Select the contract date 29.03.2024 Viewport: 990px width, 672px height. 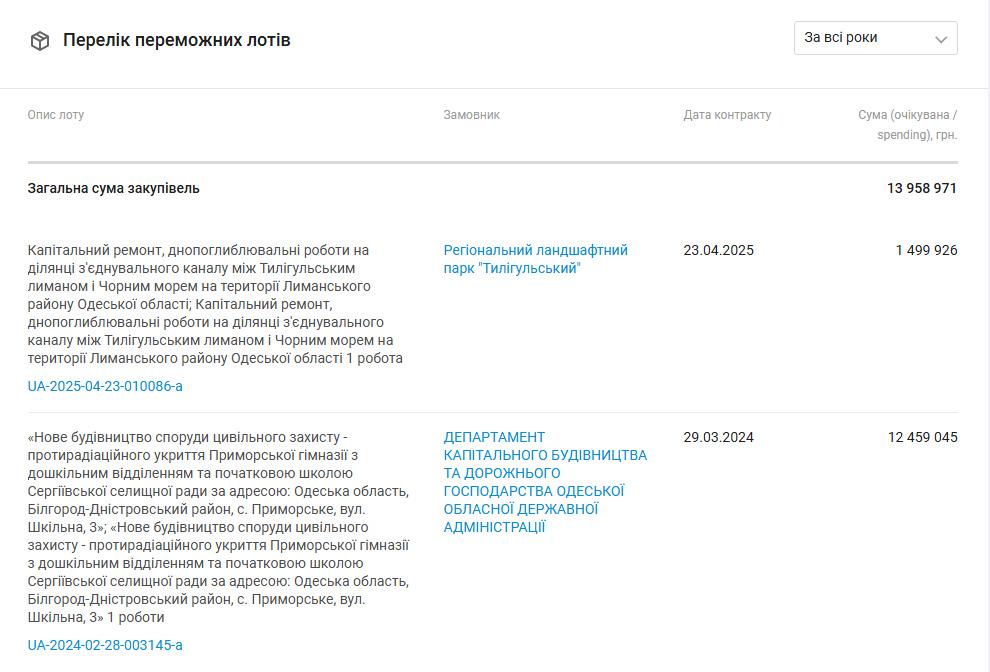pyautogui.click(x=719, y=437)
